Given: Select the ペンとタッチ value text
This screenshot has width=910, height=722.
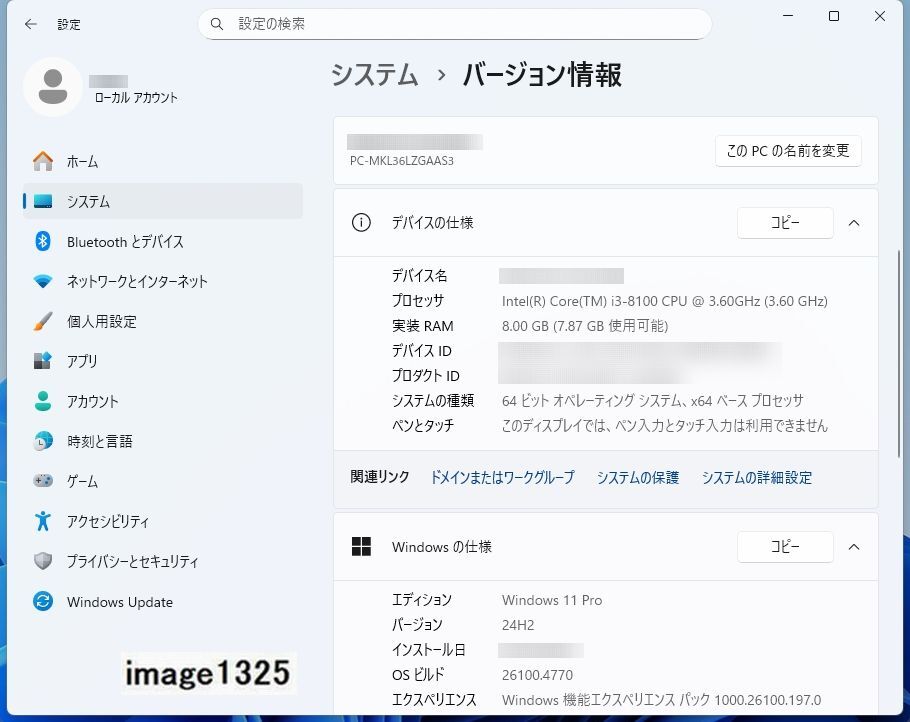Looking at the screenshot, I should point(665,425).
